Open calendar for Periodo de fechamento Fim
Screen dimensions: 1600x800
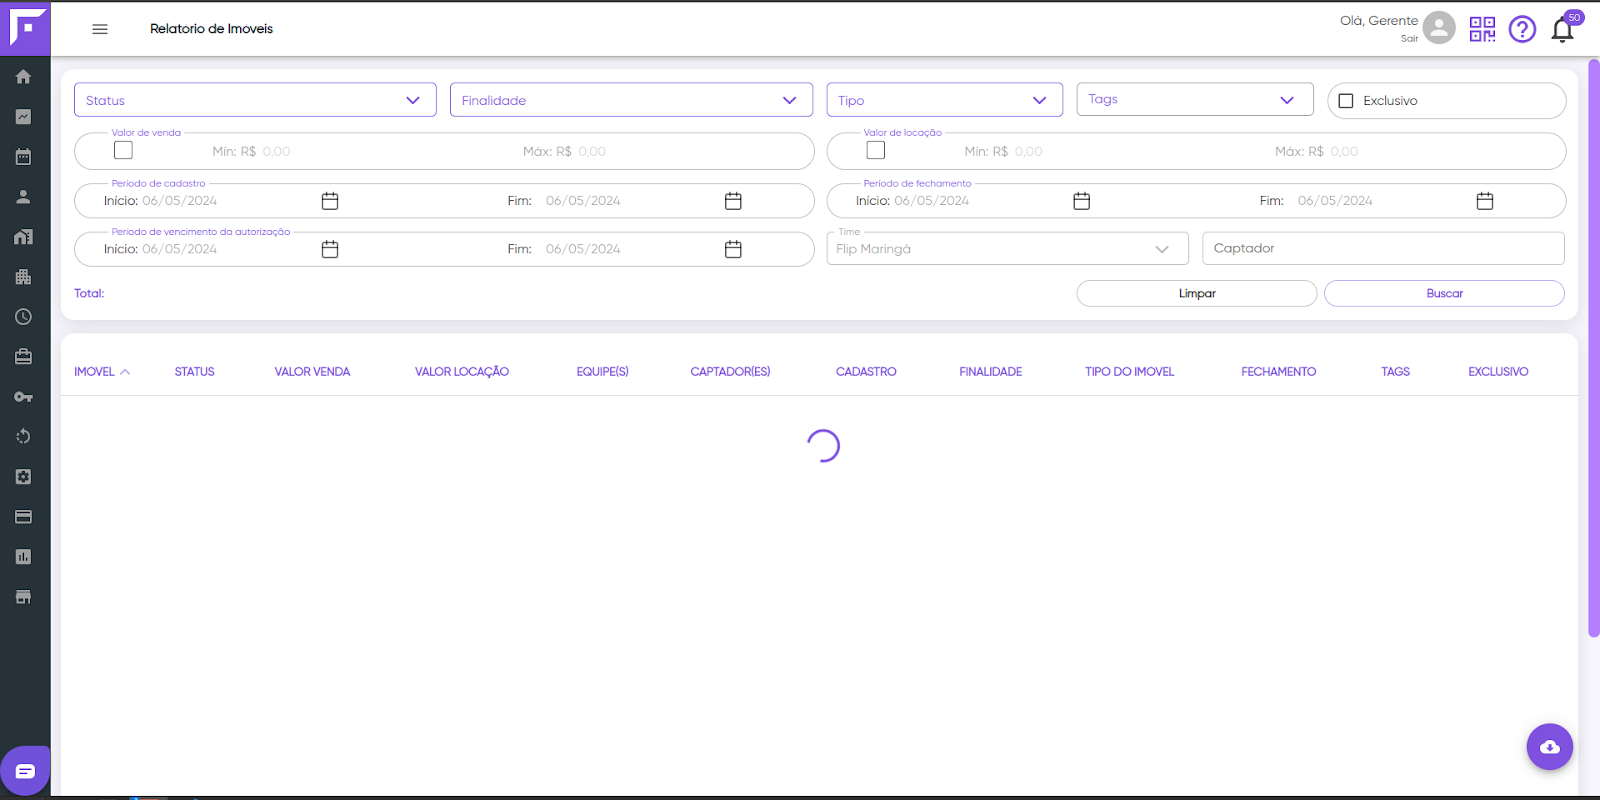(x=1485, y=201)
